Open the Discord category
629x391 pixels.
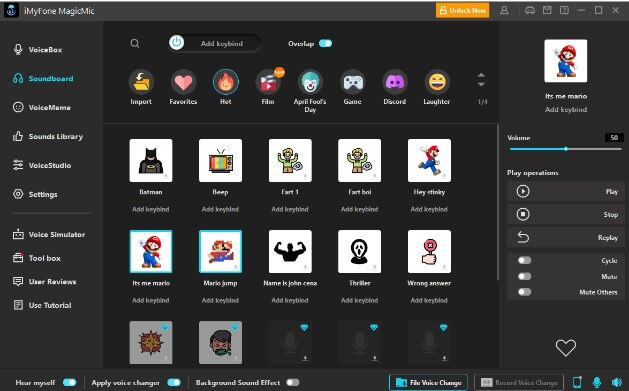pyautogui.click(x=395, y=82)
